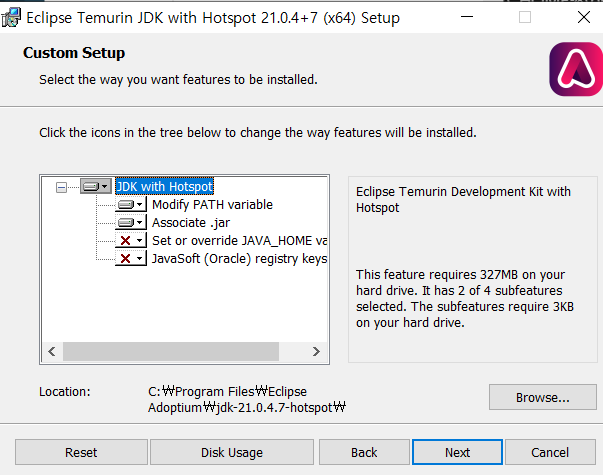This screenshot has height=475, width=603.
Task: Collapse the JDK with Hotspot tree node
Action: tap(61, 187)
